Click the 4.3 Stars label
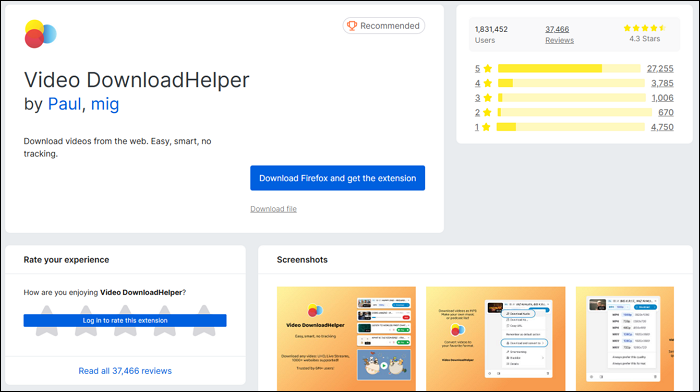This screenshot has width=700, height=392. click(645, 39)
